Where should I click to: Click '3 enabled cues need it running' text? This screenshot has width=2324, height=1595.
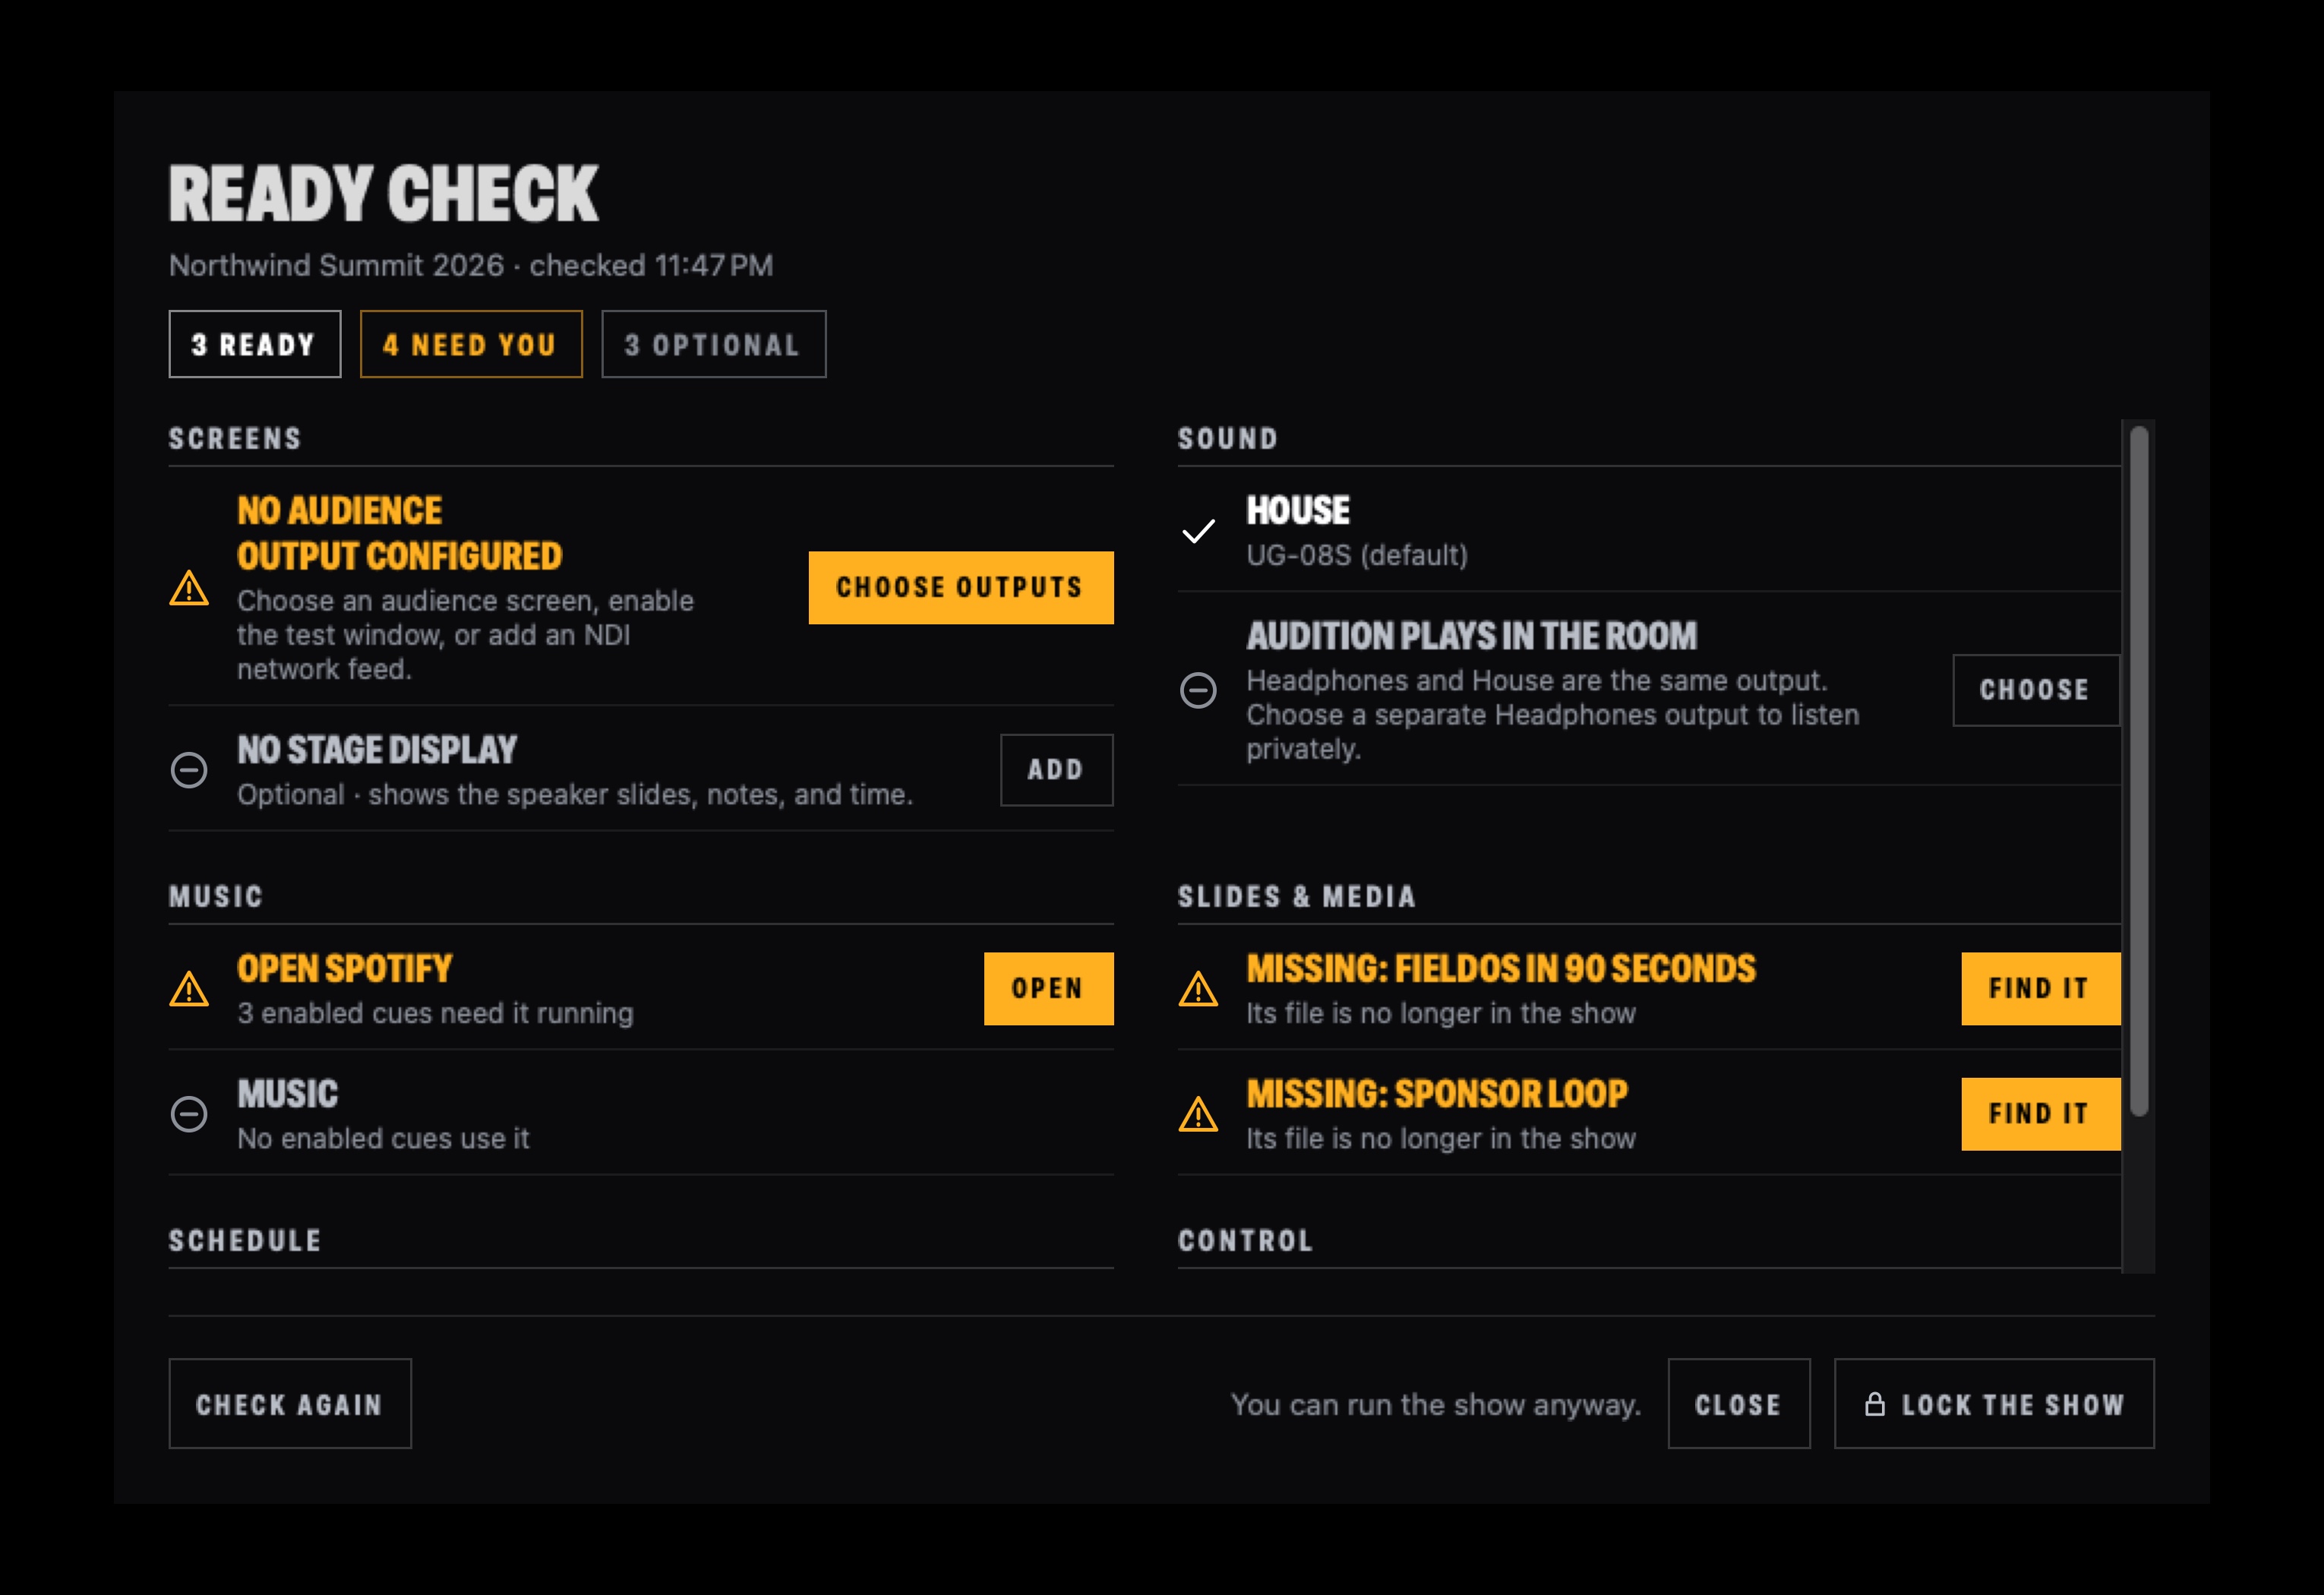tap(435, 1013)
